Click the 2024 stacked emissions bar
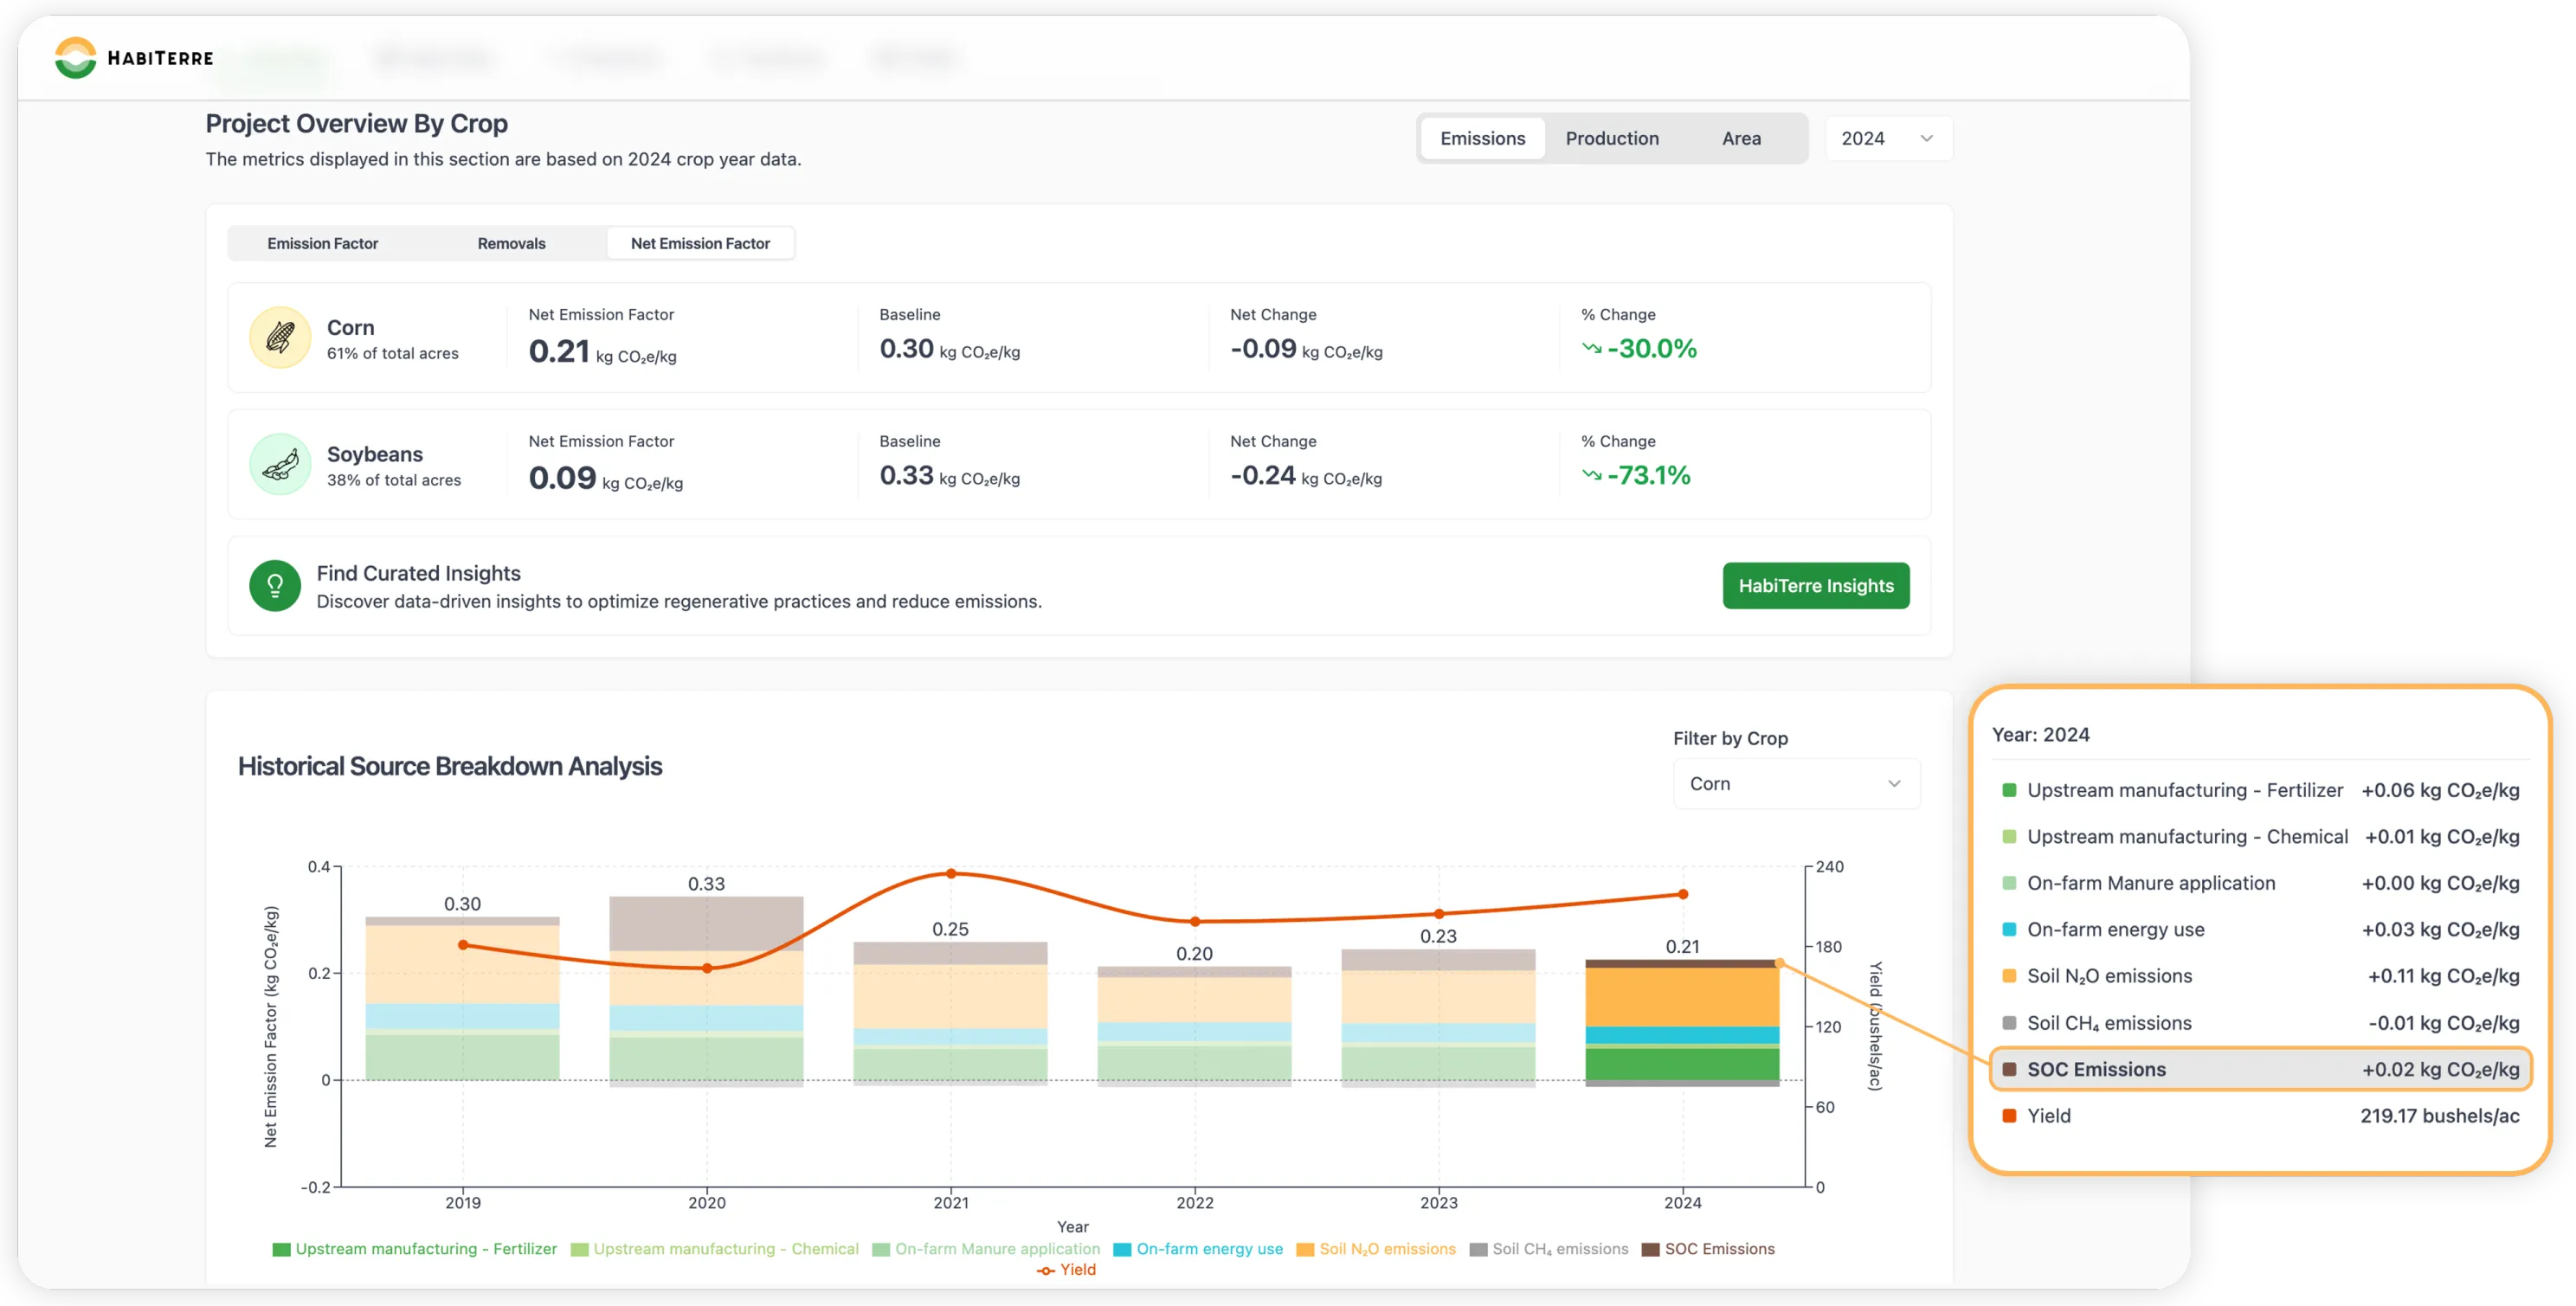 tap(1682, 1010)
